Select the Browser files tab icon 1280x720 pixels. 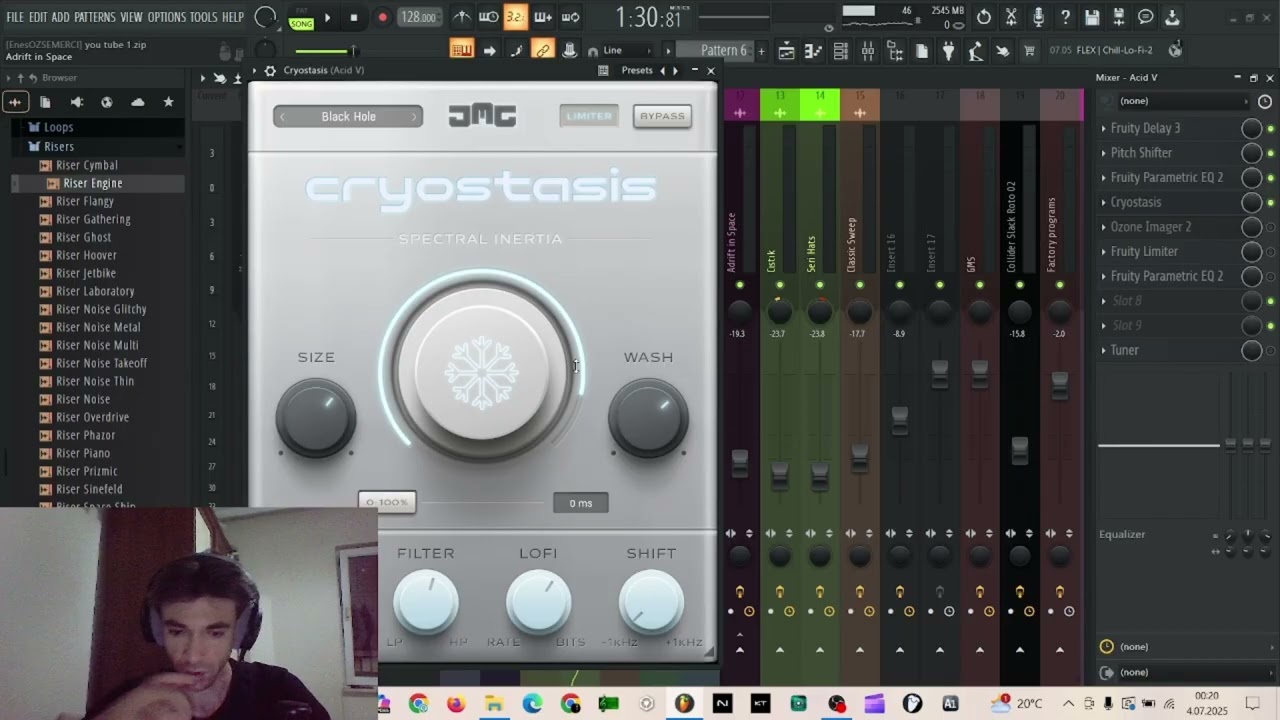(45, 102)
